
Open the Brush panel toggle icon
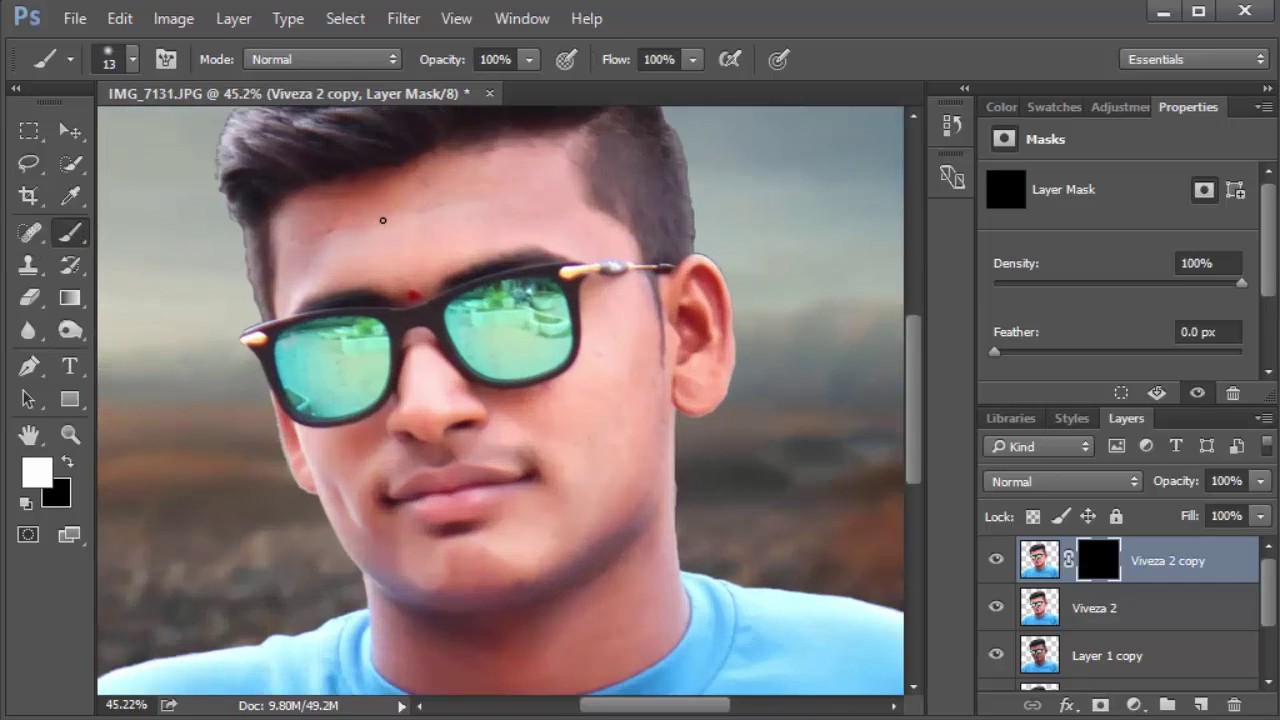pos(166,59)
